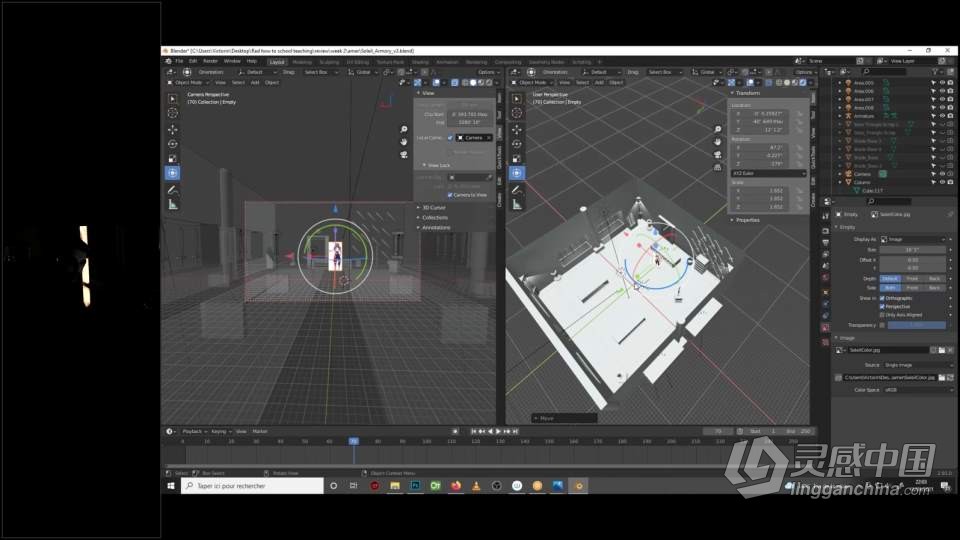Image resolution: width=960 pixels, height=540 pixels.
Task: Select the Measure tool in left viewport
Action: [x=173, y=205]
